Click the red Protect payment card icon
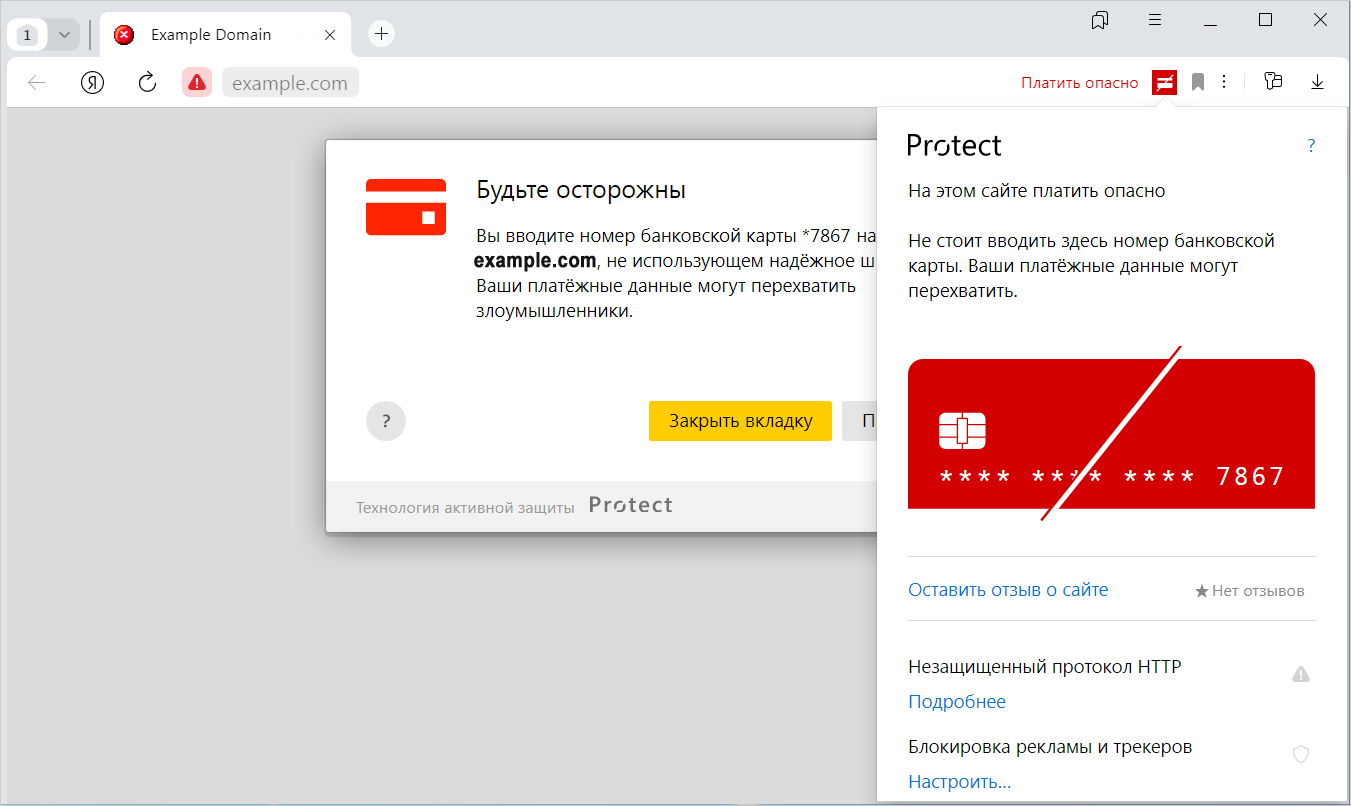This screenshot has width=1351, height=806. point(1164,83)
